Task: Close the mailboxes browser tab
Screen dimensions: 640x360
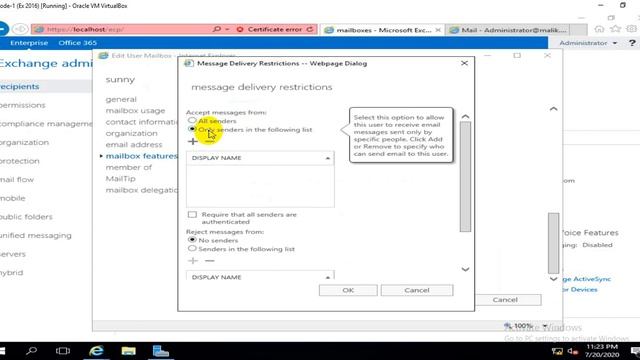Action: click(x=438, y=30)
